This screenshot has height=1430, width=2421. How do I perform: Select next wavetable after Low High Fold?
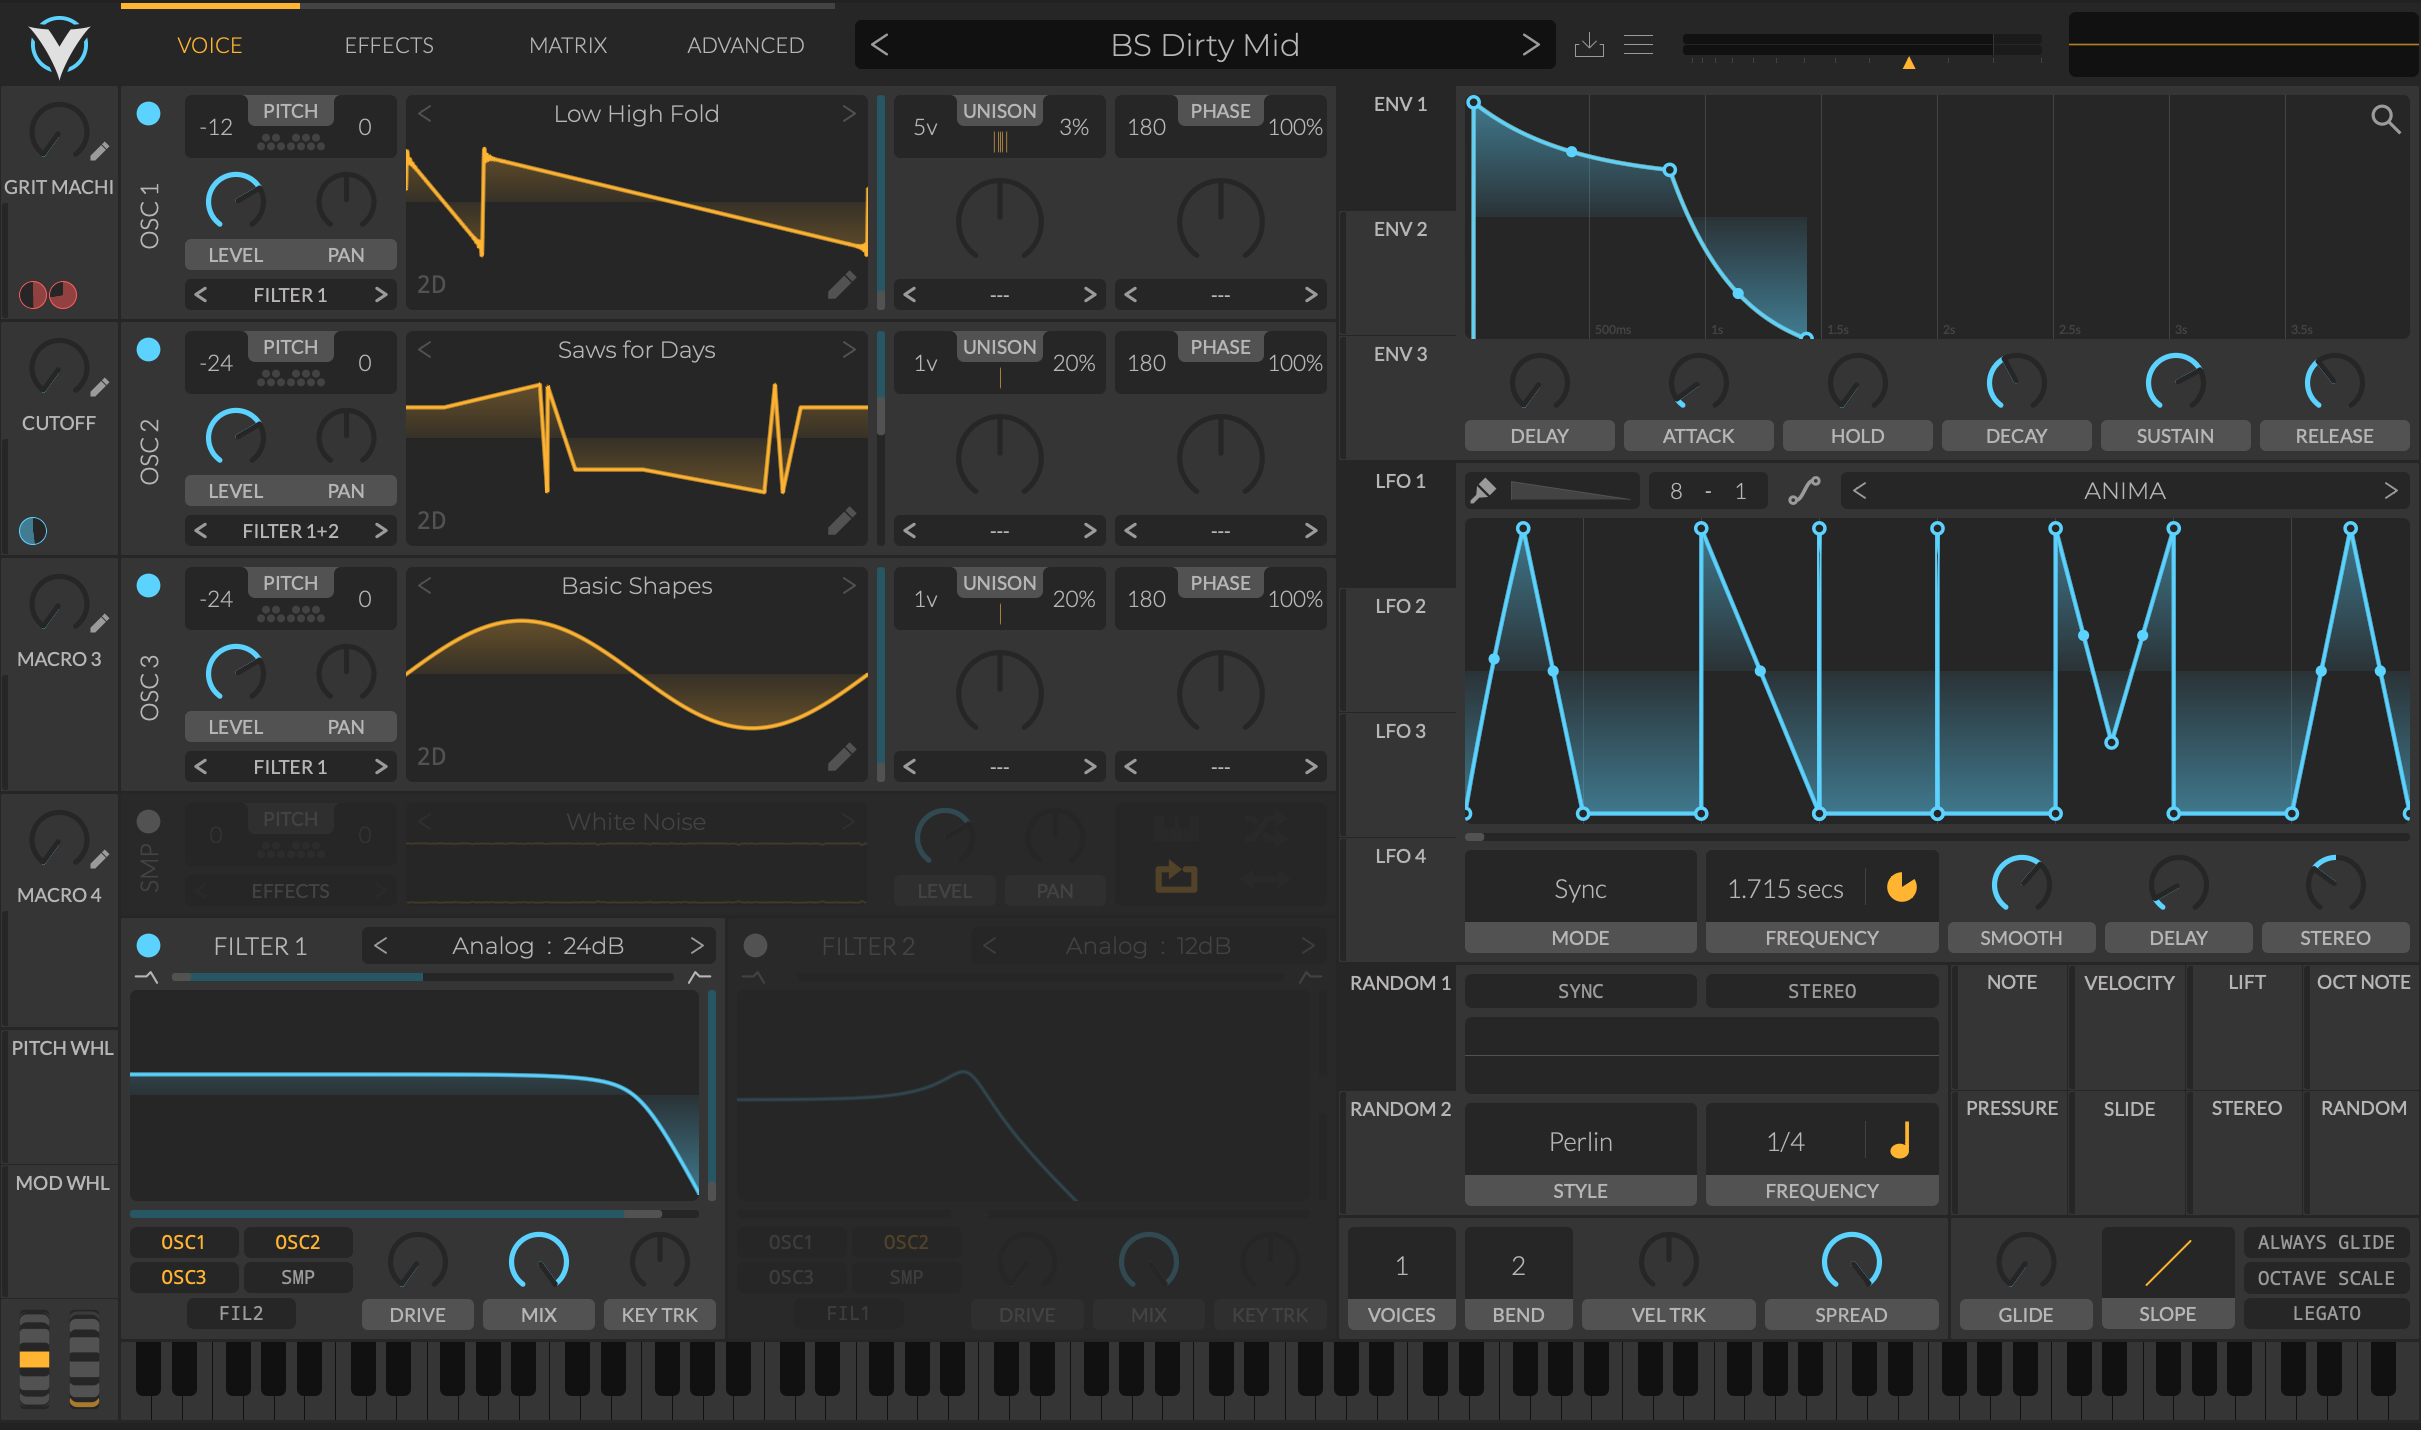coord(849,114)
